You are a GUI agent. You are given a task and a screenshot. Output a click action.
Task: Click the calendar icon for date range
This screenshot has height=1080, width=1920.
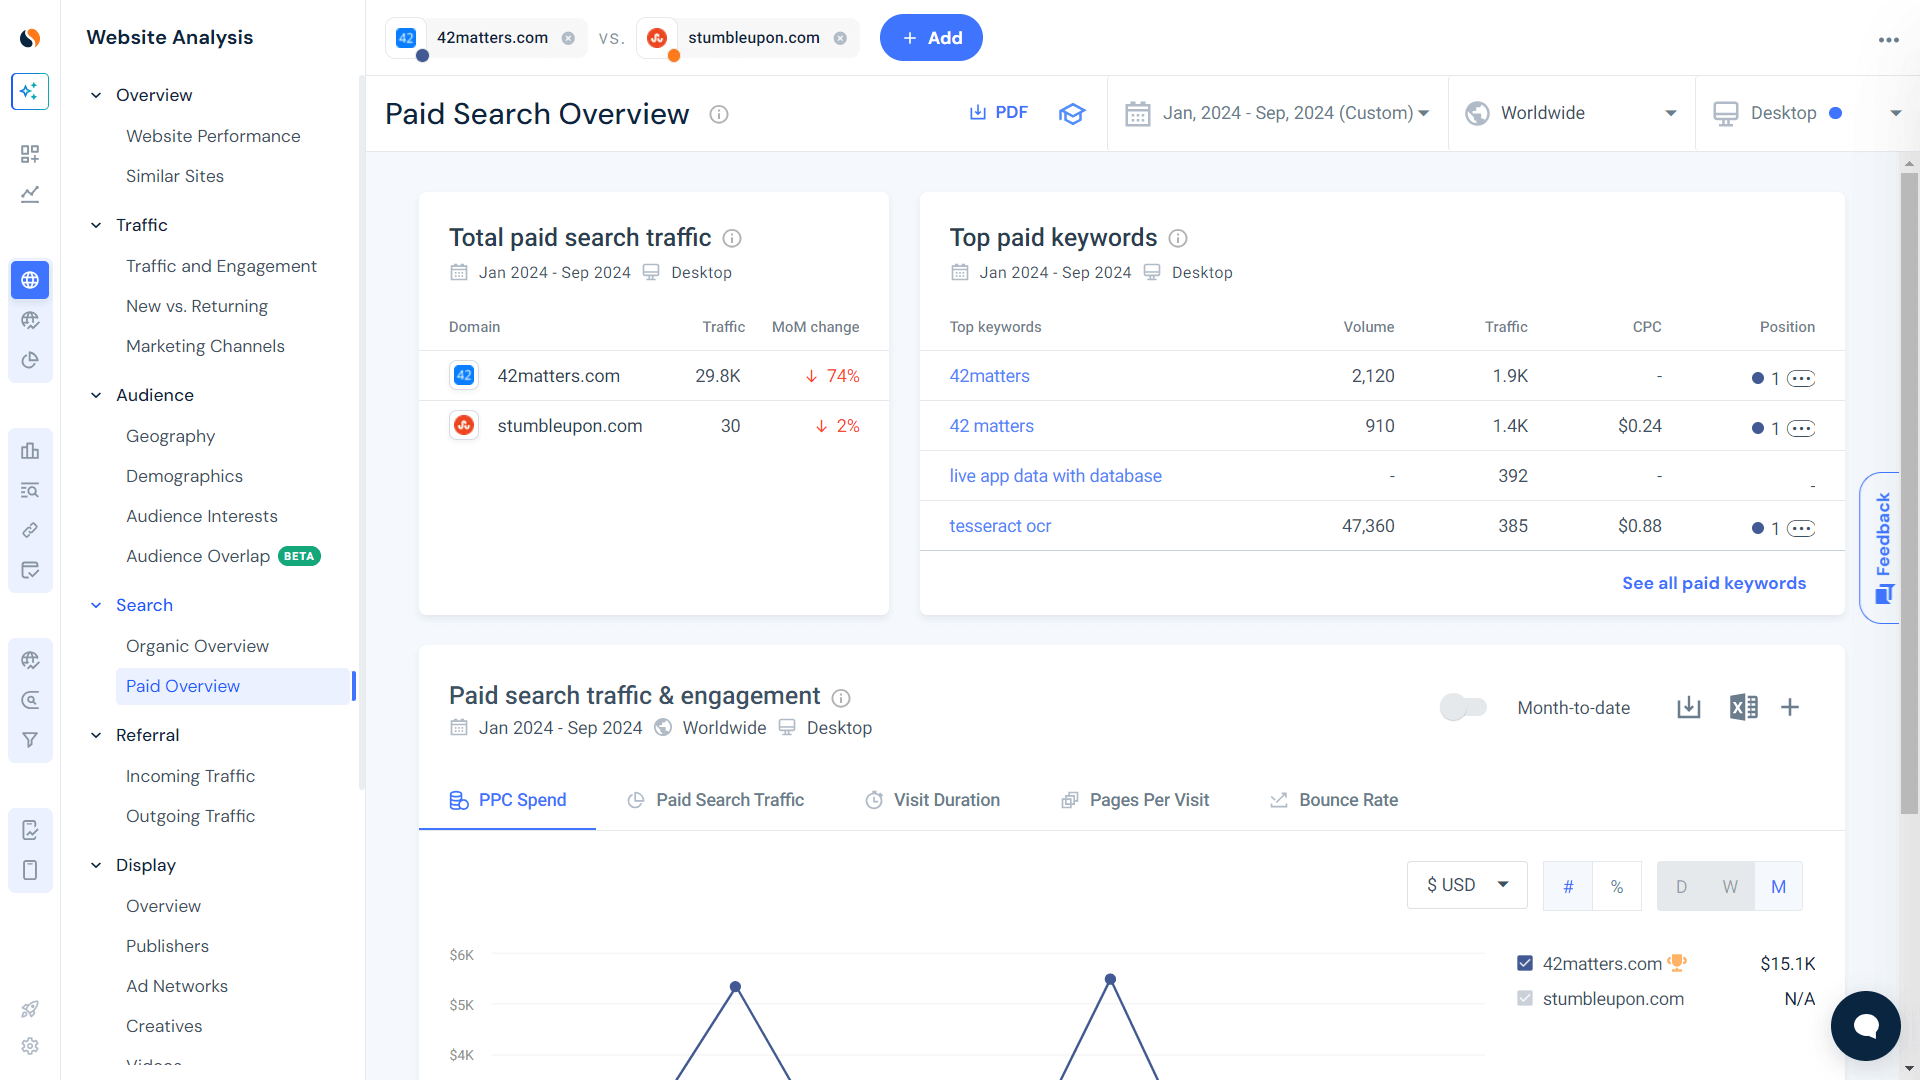pyautogui.click(x=1137, y=112)
